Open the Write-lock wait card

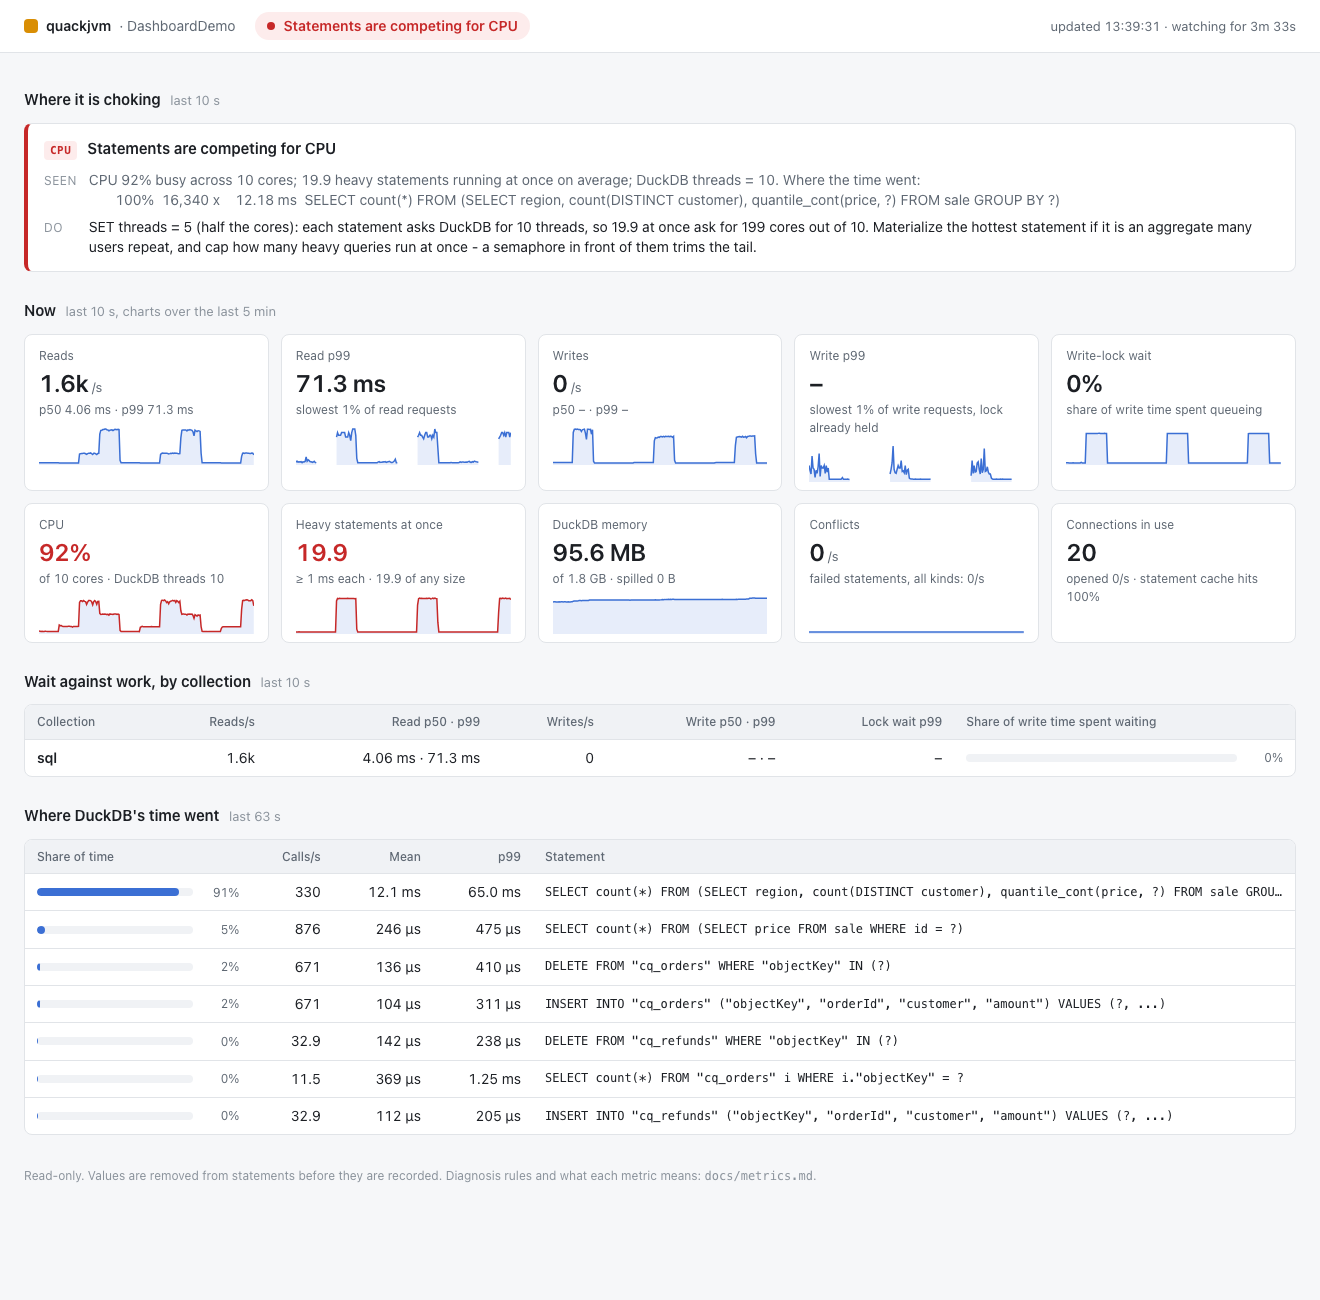[x=1173, y=412]
